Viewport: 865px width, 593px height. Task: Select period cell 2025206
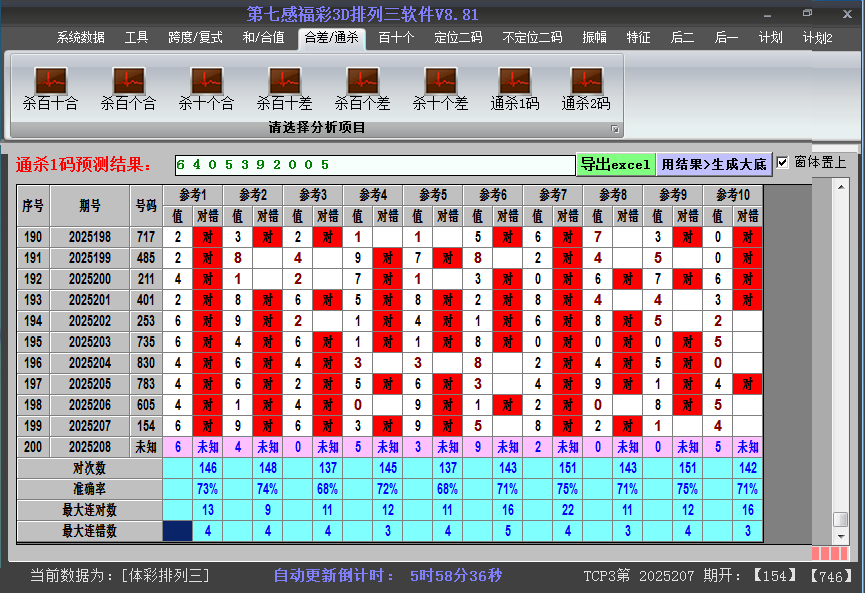coord(90,405)
